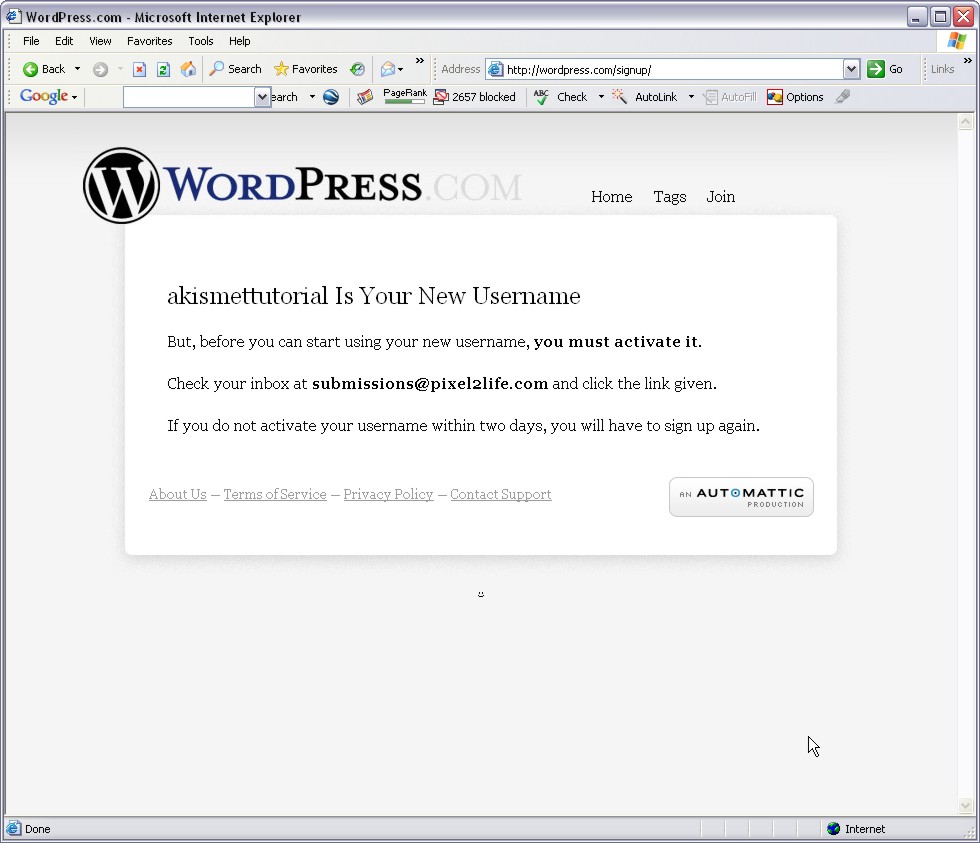Click the popup blocker 2657 blocked icon
Screen dimensions: 980x843
click(441, 97)
